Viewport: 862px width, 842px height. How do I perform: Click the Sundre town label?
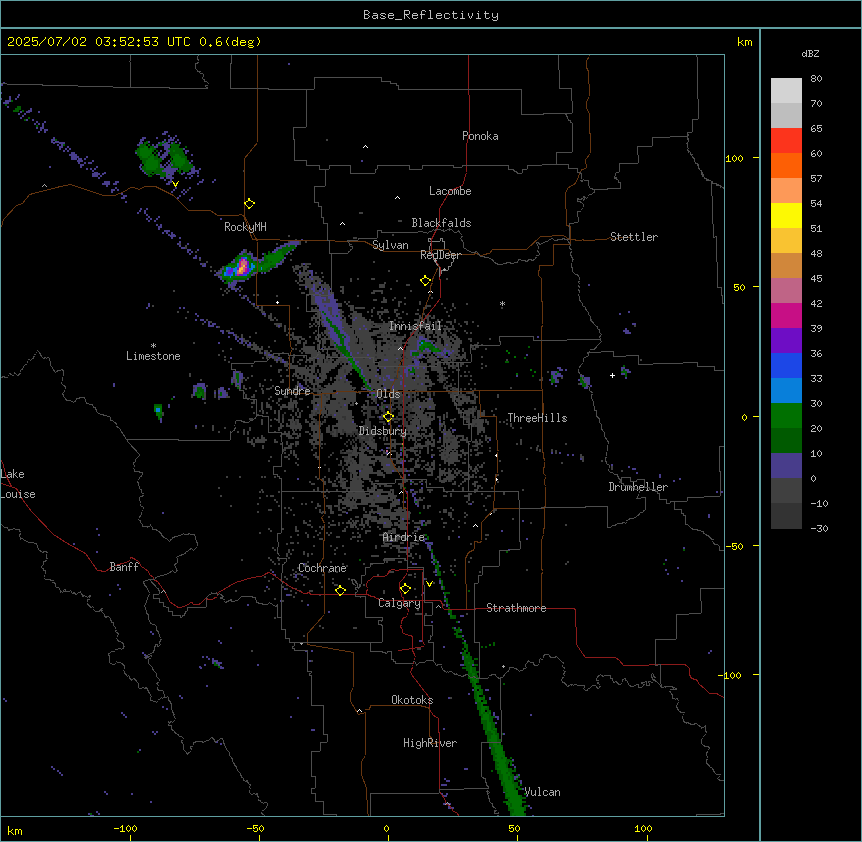click(292, 391)
